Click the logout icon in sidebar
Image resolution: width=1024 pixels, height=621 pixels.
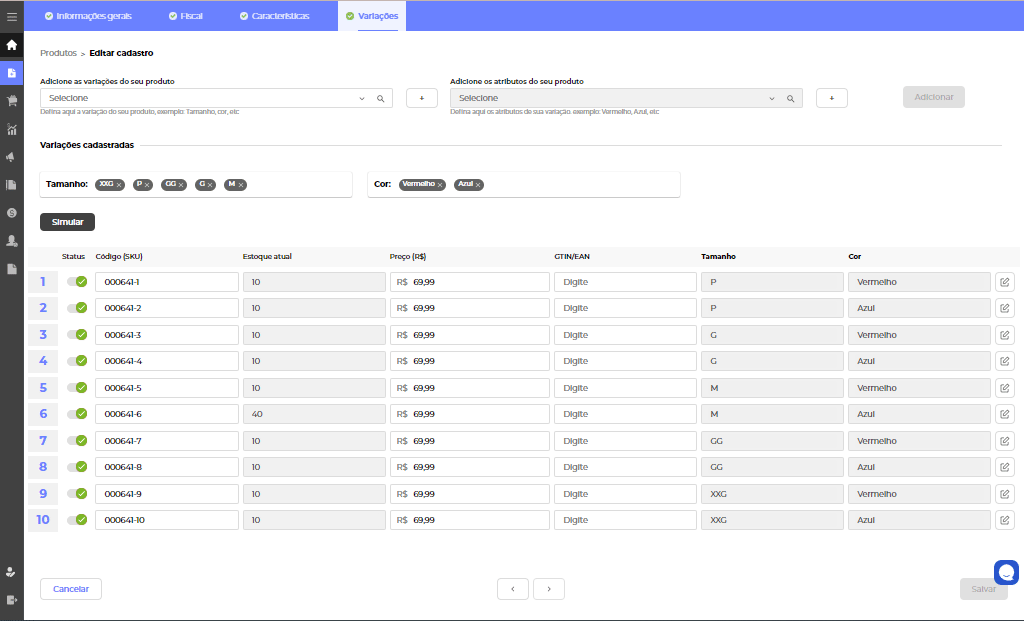(11, 600)
